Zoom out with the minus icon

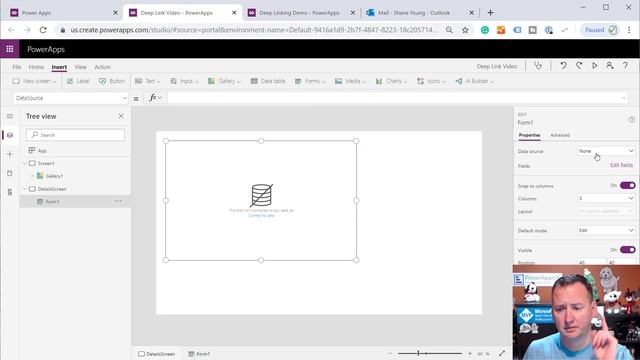pyautogui.click(x=390, y=353)
